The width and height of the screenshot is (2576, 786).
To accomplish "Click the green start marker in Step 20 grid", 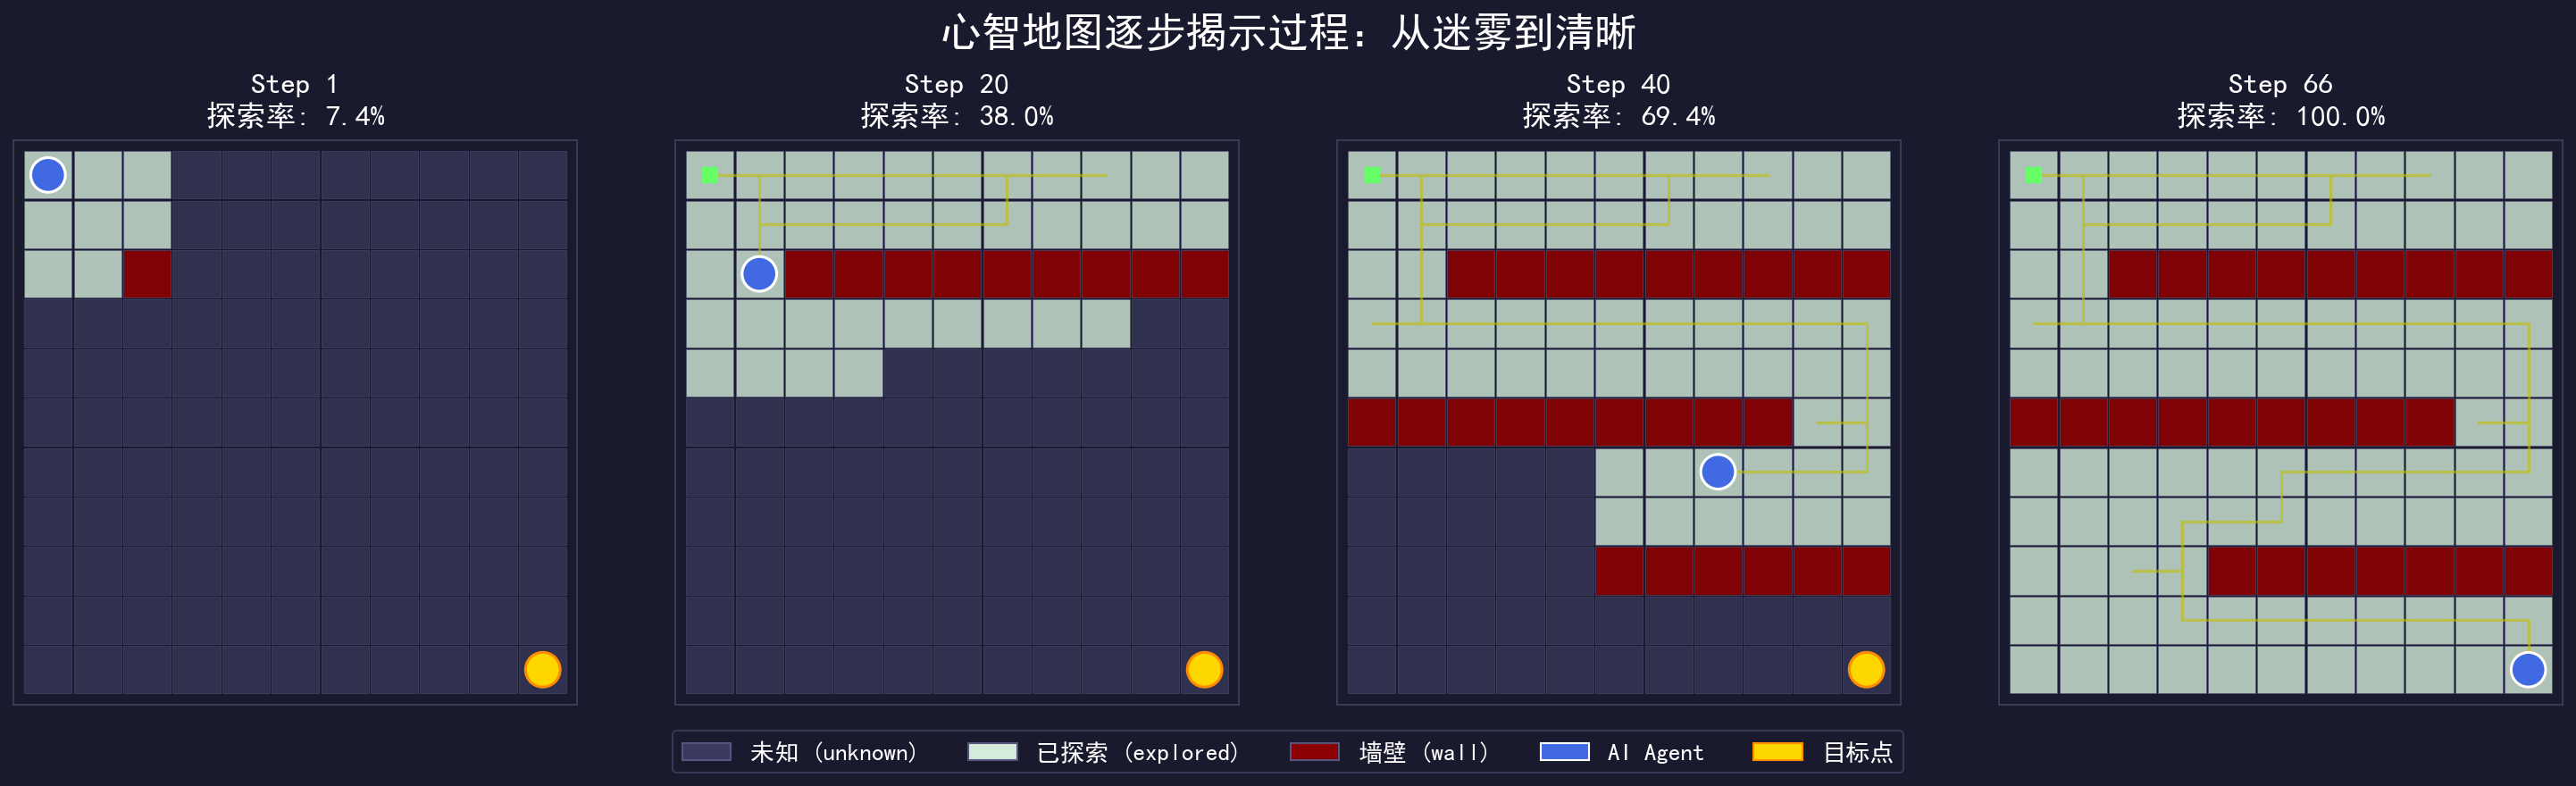I will click(710, 175).
